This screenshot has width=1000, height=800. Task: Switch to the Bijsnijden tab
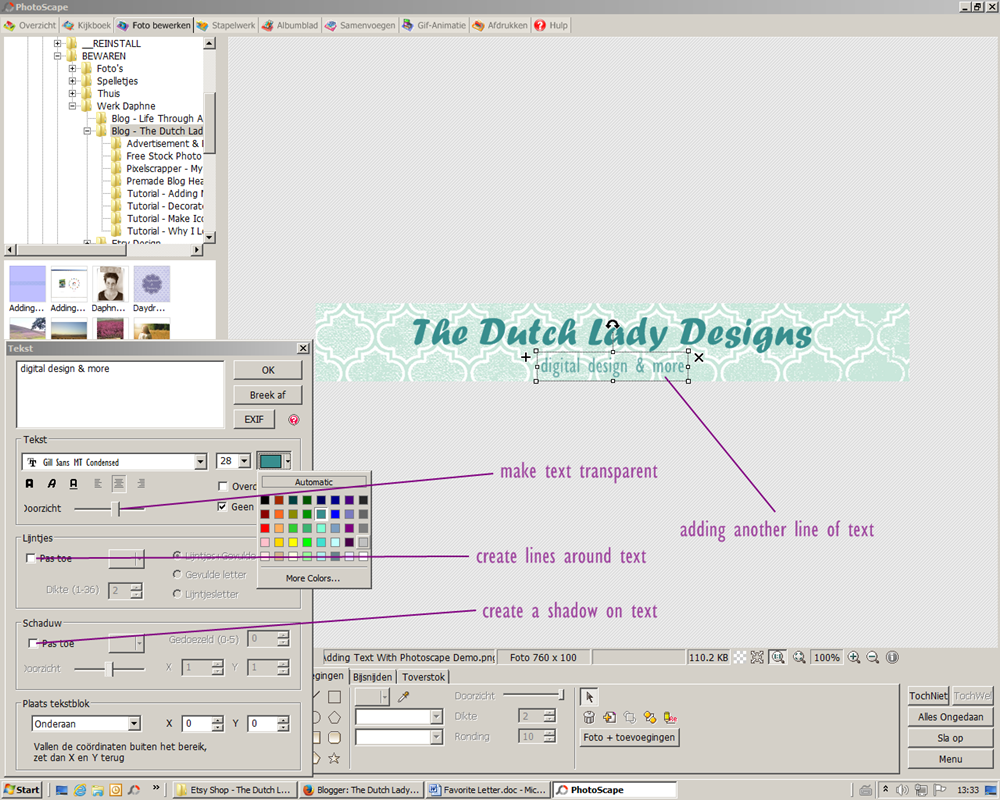(x=372, y=677)
